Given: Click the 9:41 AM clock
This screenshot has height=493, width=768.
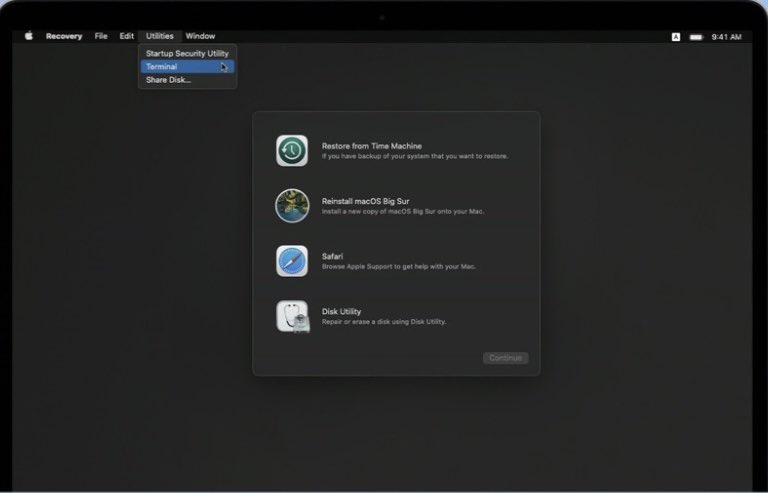Looking at the screenshot, I should (x=726, y=37).
